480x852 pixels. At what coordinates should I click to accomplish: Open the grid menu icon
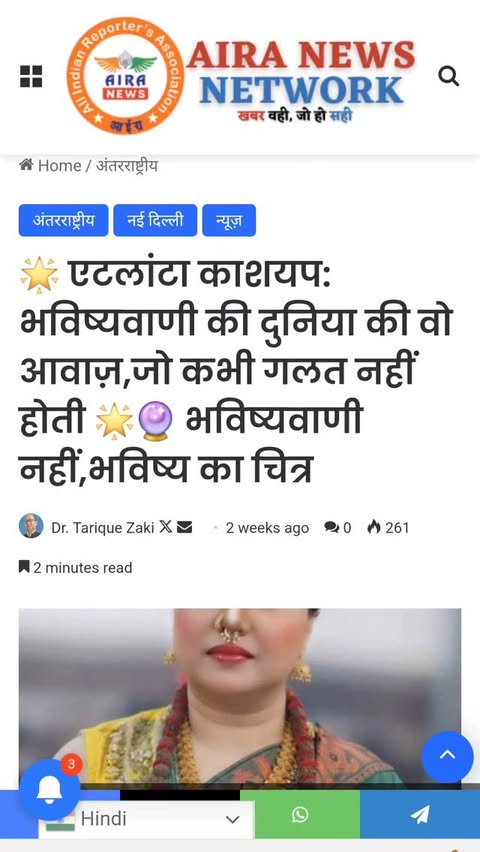coord(31,76)
